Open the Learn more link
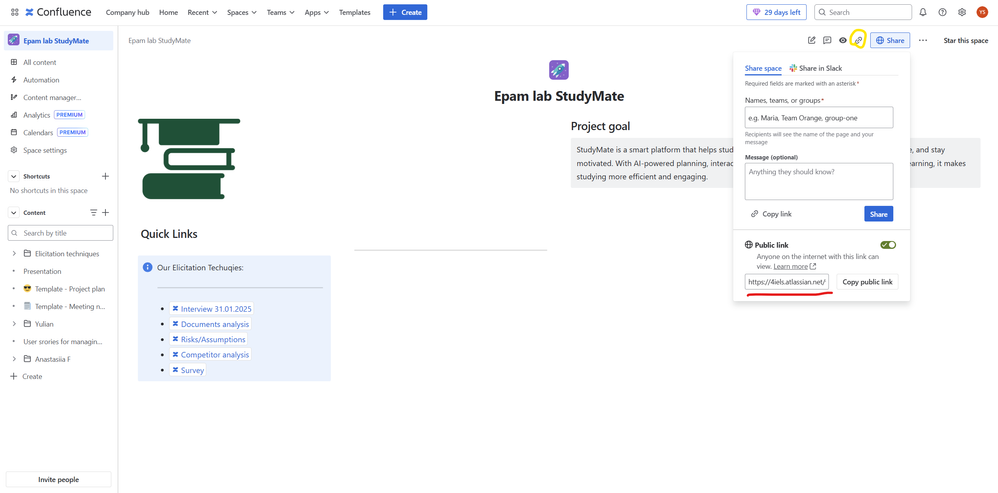The image size is (998, 493). click(794, 267)
